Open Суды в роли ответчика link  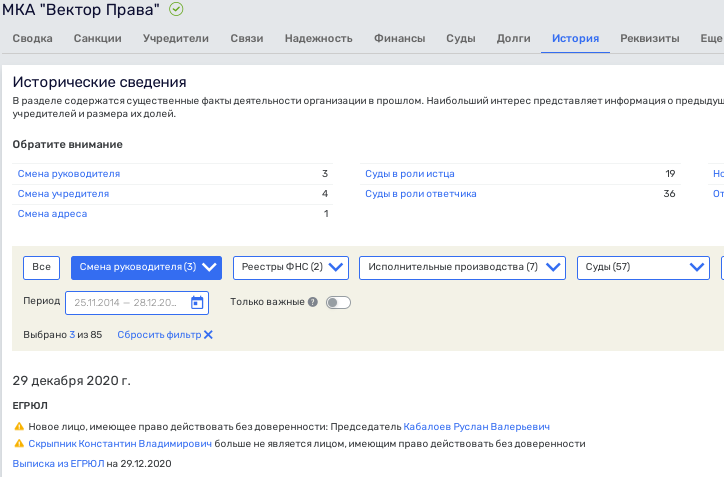click(x=421, y=193)
